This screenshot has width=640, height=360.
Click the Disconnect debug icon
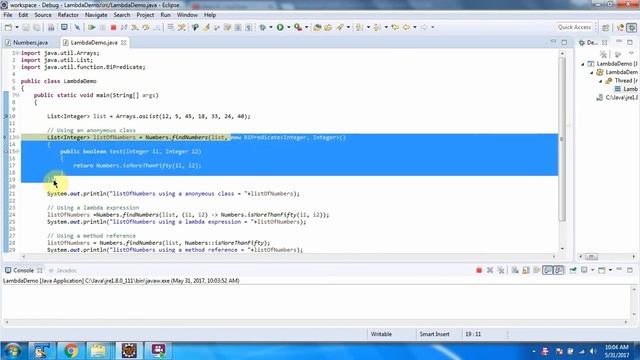pyautogui.click(x=124, y=27)
